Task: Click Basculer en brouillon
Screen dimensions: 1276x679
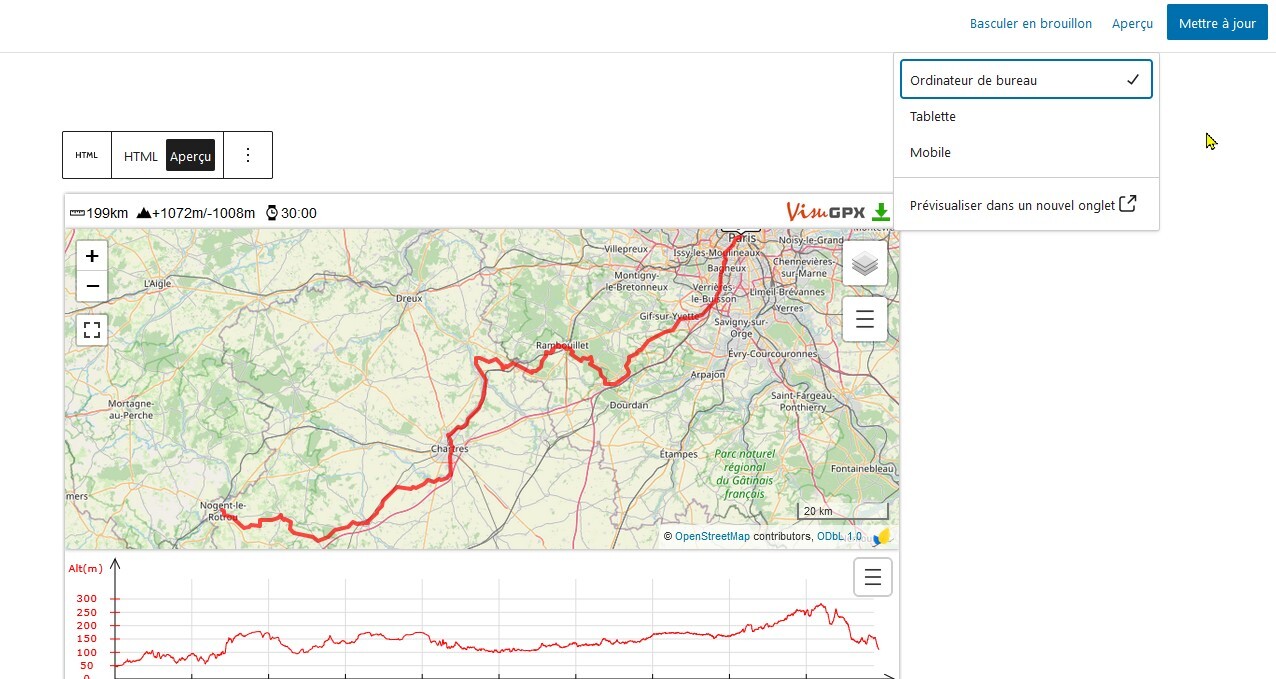Action: [x=1030, y=23]
